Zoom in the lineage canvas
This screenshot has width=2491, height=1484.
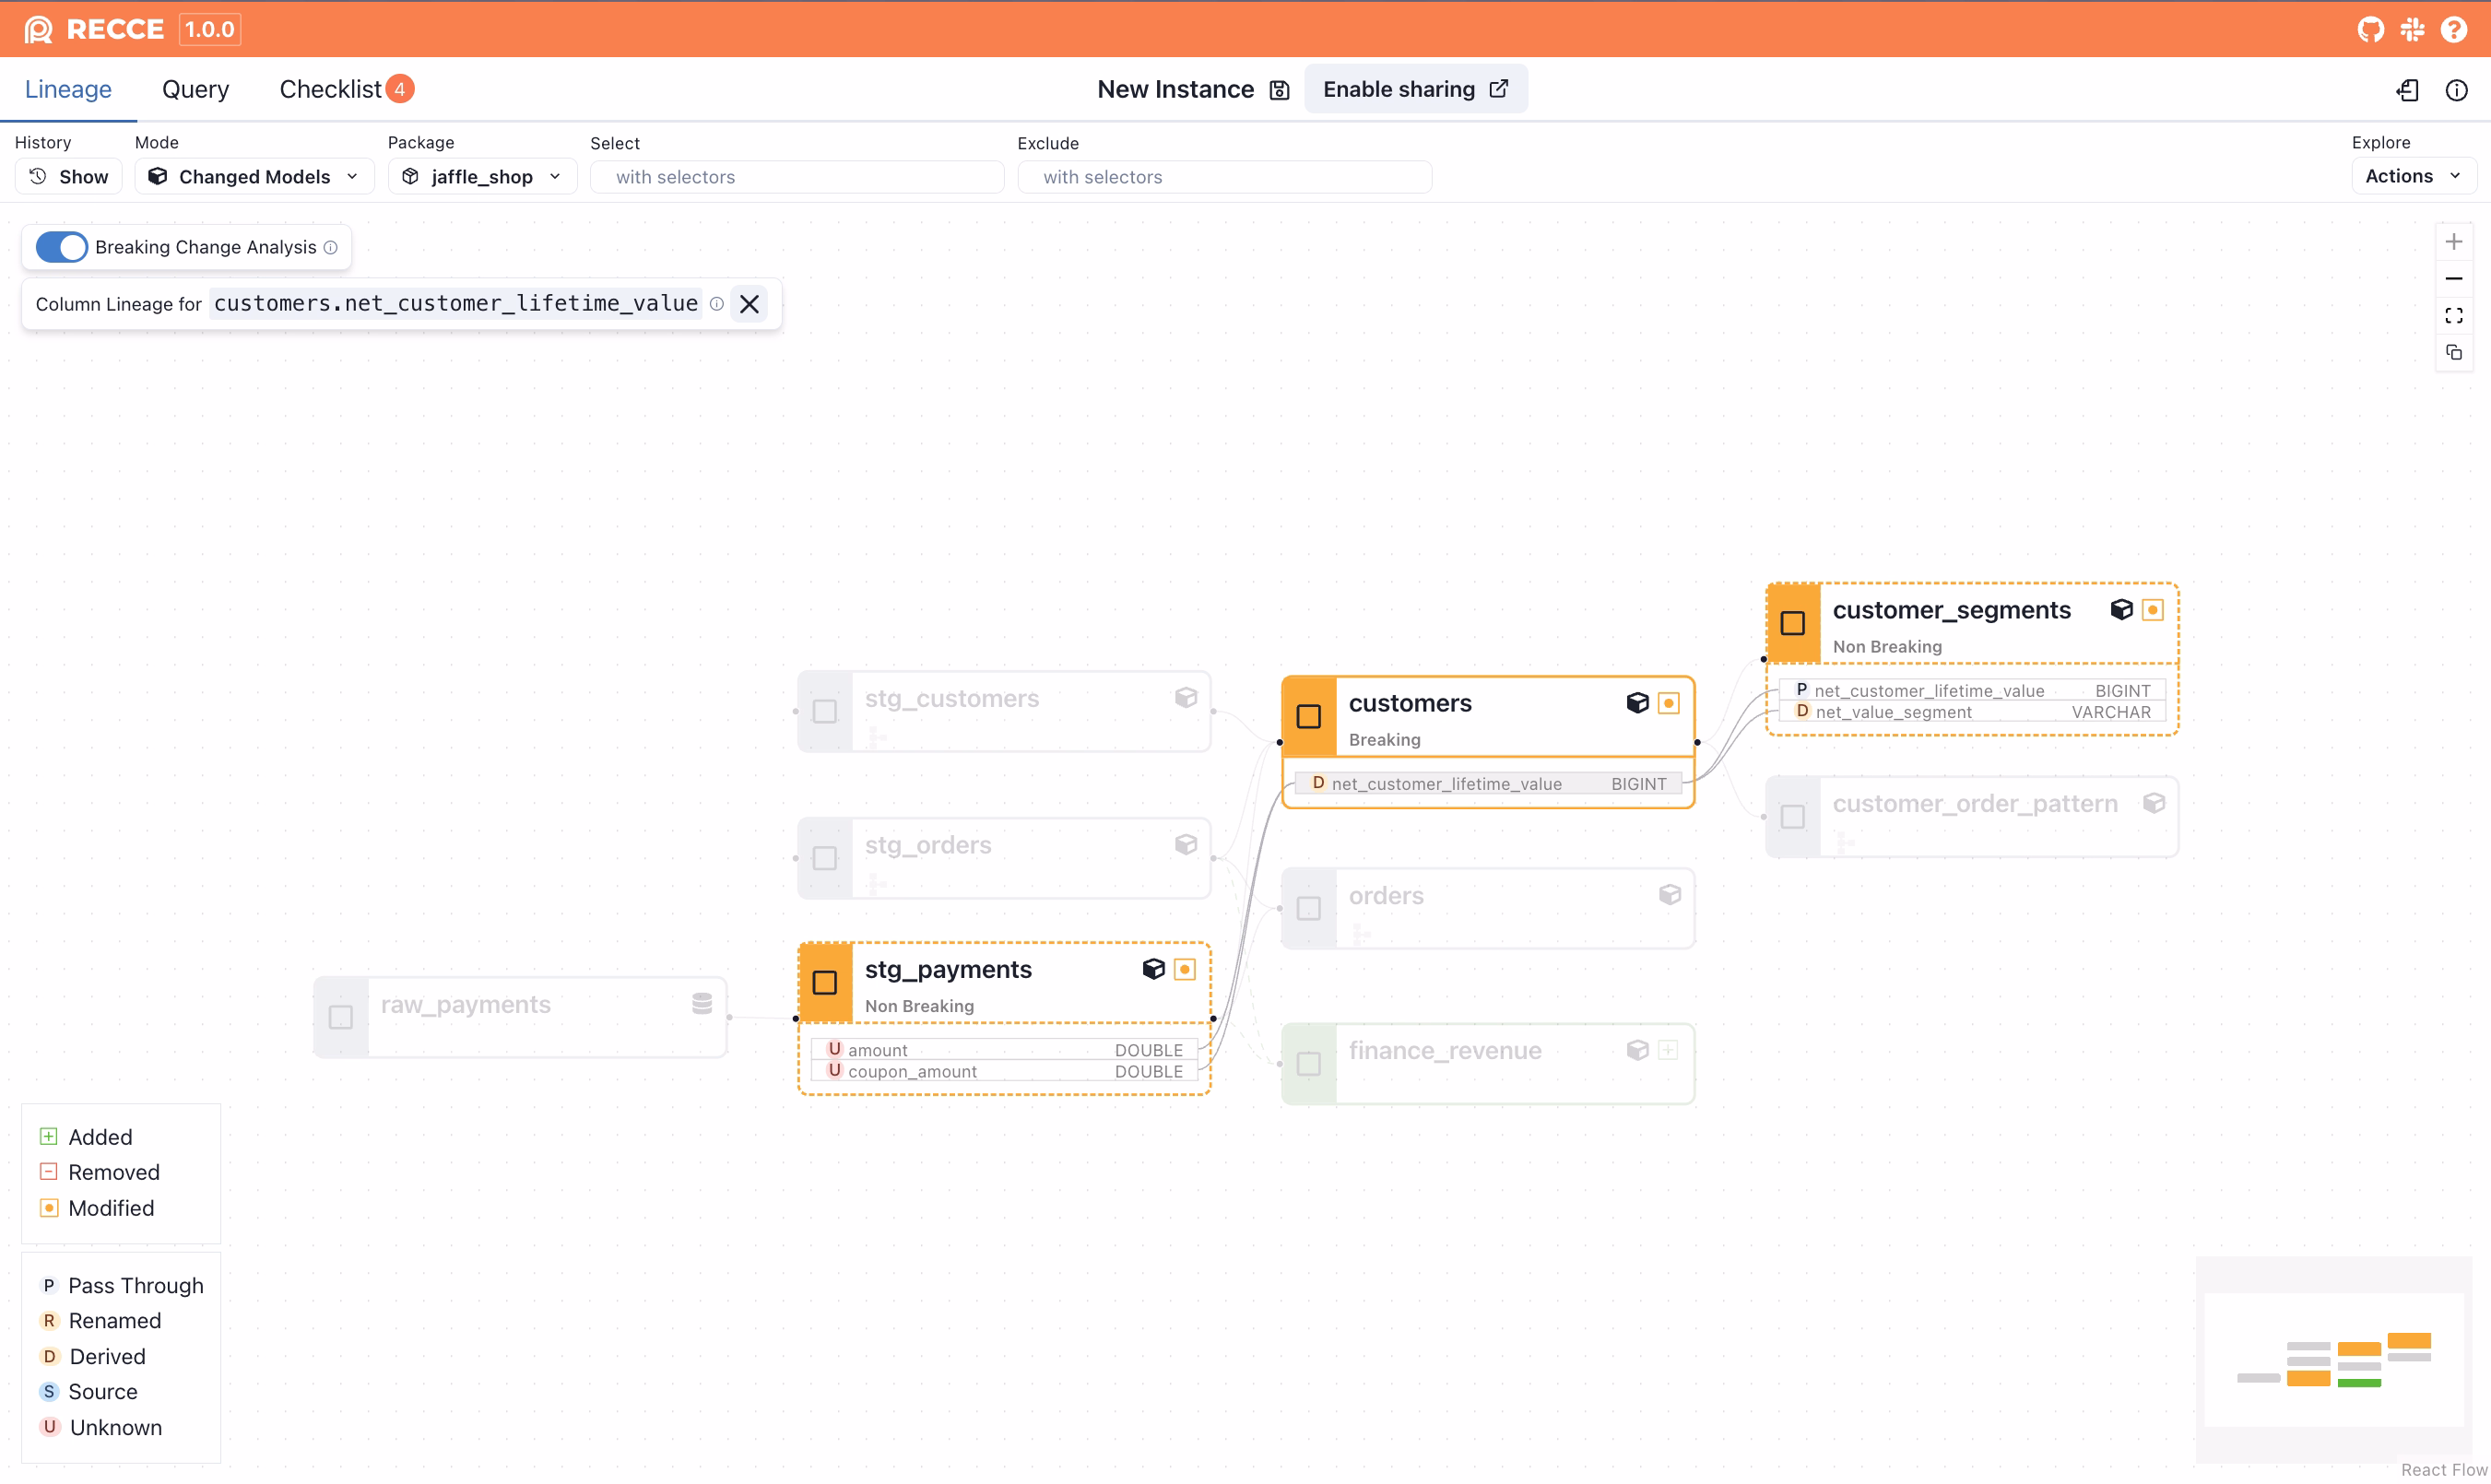(x=2453, y=242)
